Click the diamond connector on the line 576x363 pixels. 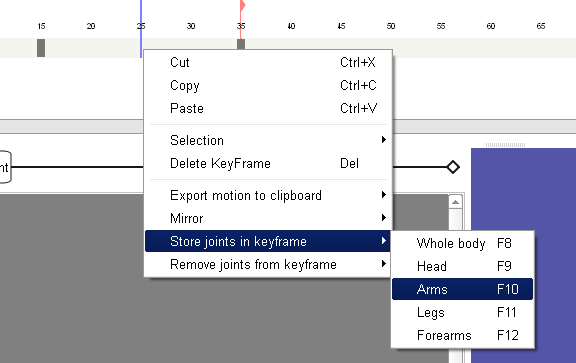453,167
